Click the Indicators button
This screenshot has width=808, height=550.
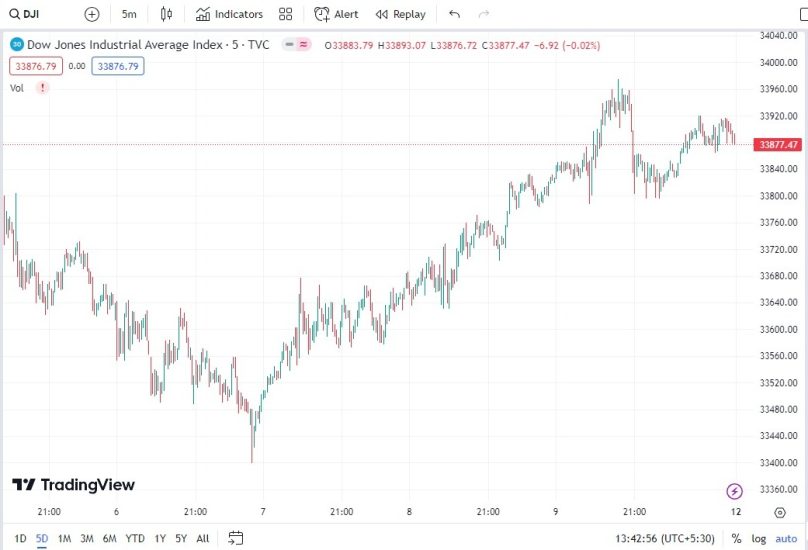point(229,14)
